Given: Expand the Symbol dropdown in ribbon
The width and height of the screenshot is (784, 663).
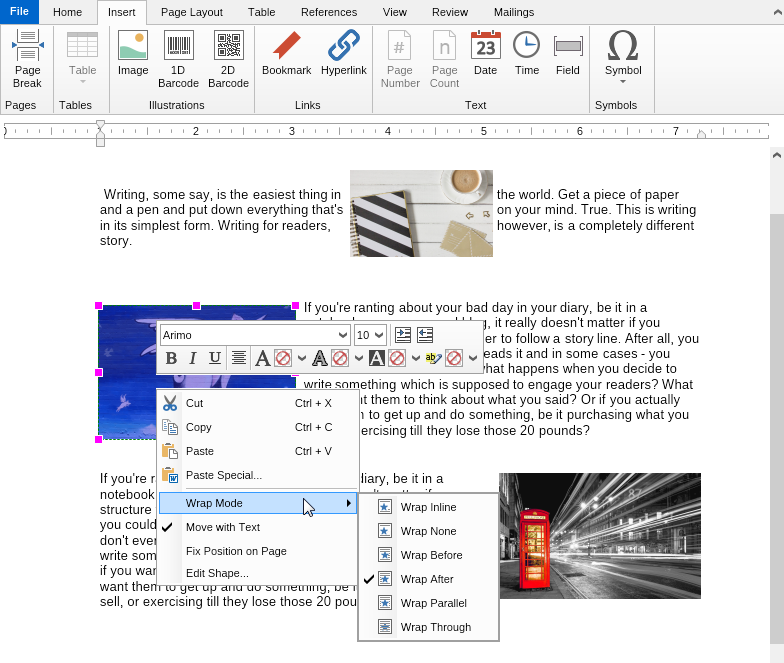Looking at the screenshot, I should [x=623, y=81].
